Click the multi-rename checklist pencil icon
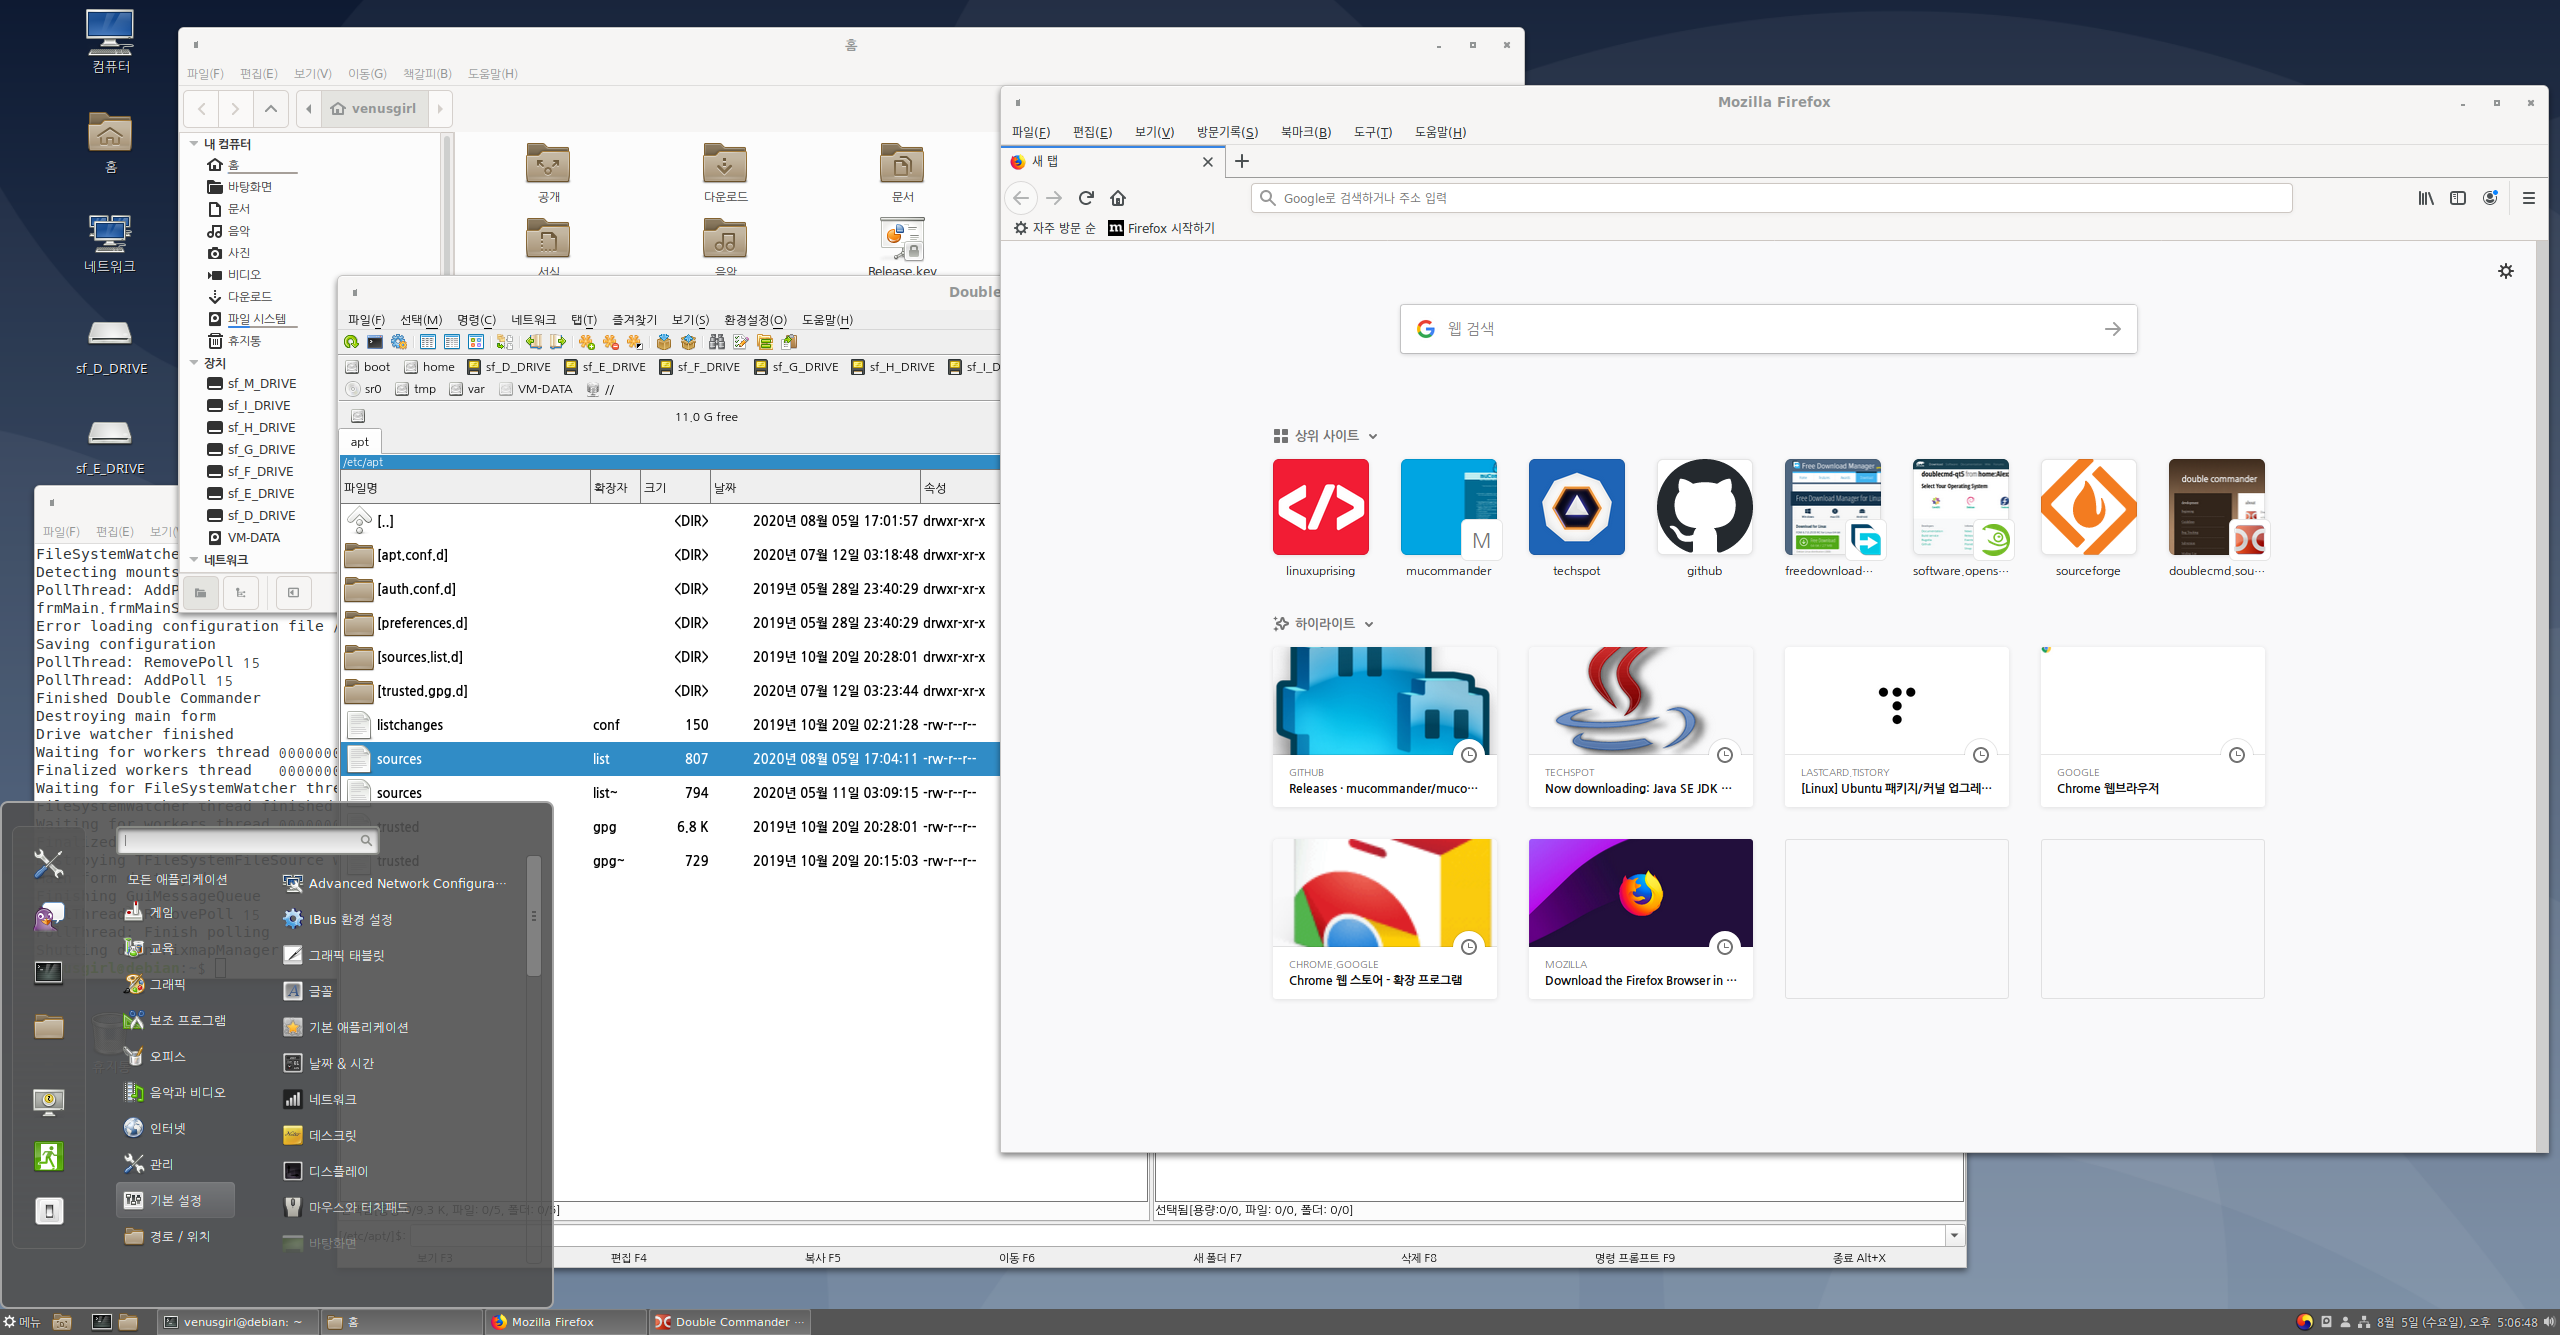The height and width of the screenshot is (1335, 2560). point(741,342)
